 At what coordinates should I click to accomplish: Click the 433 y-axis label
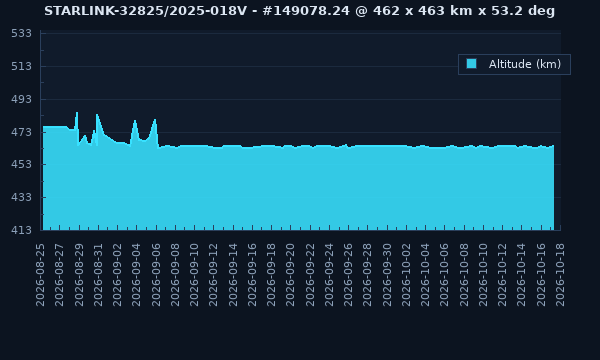point(21,197)
